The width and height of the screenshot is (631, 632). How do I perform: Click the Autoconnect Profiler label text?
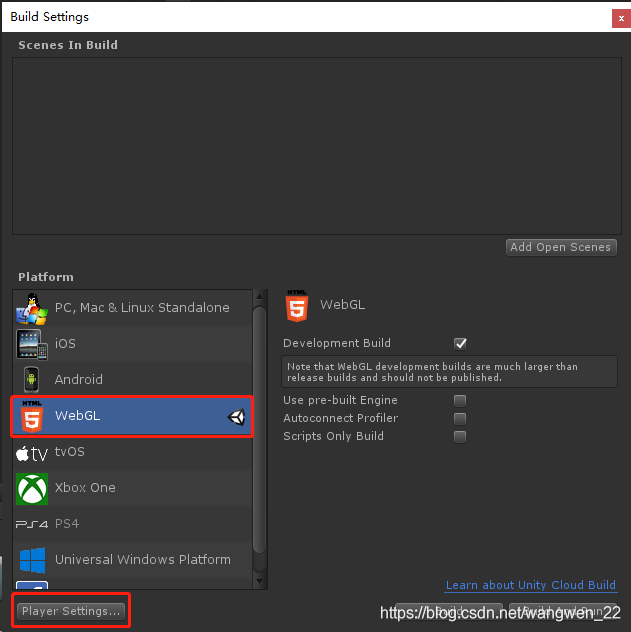coord(340,418)
